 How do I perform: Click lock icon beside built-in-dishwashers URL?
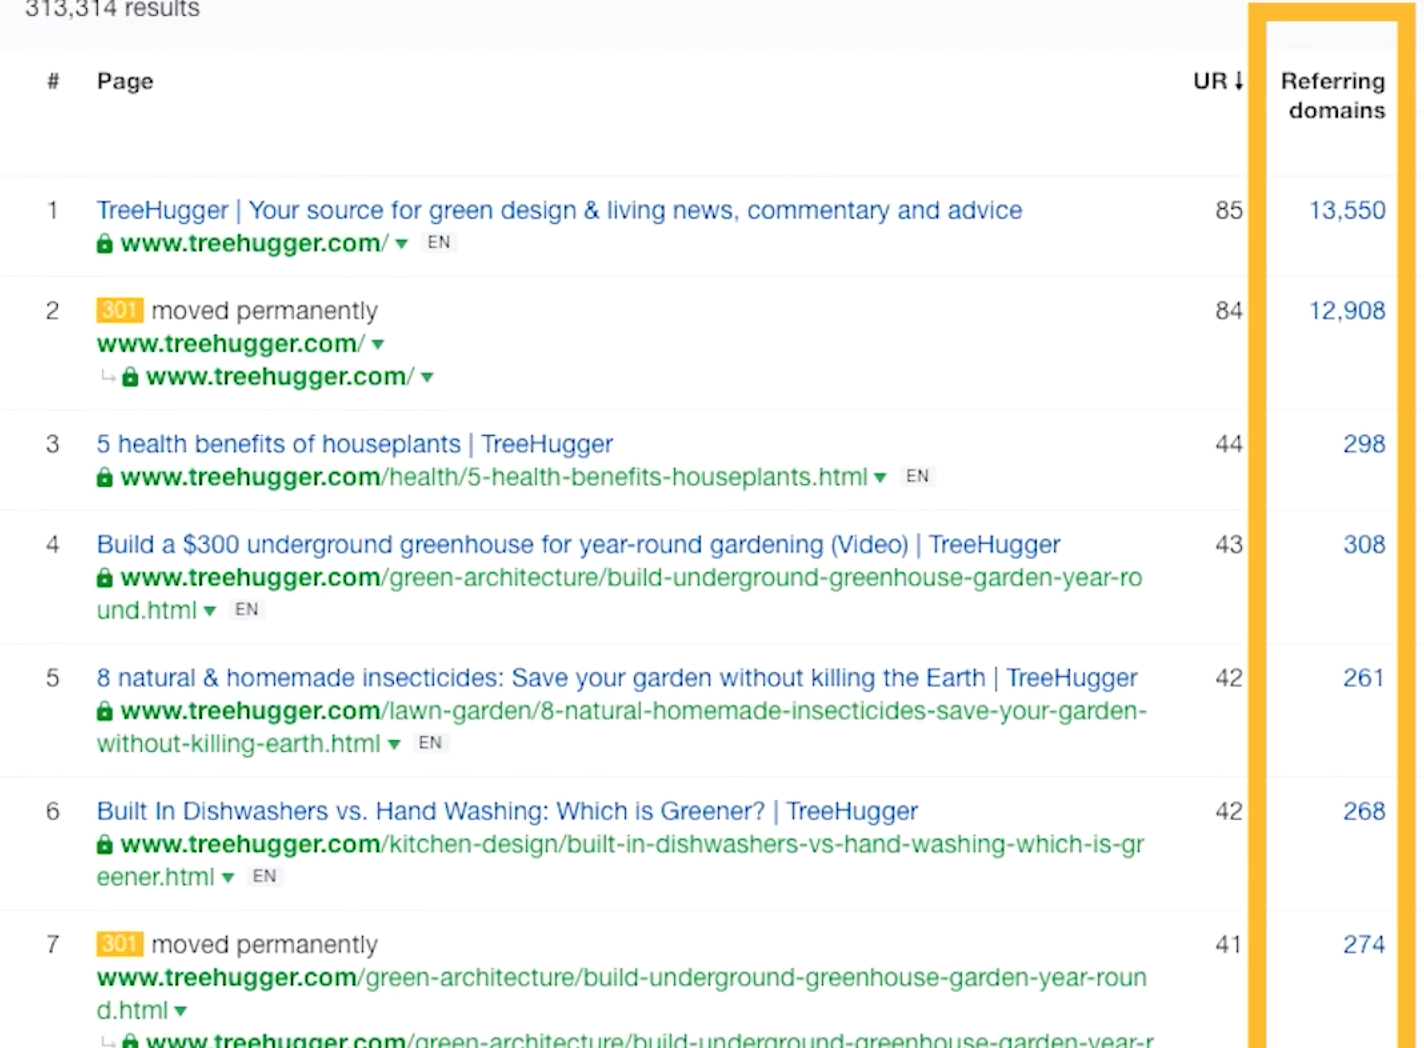click(105, 844)
